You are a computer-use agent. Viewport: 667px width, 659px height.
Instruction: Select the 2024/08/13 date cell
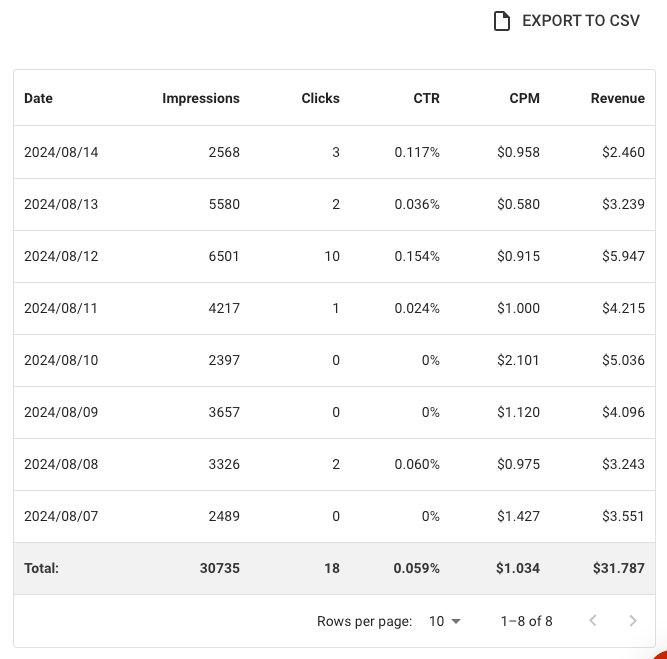(x=61, y=204)
